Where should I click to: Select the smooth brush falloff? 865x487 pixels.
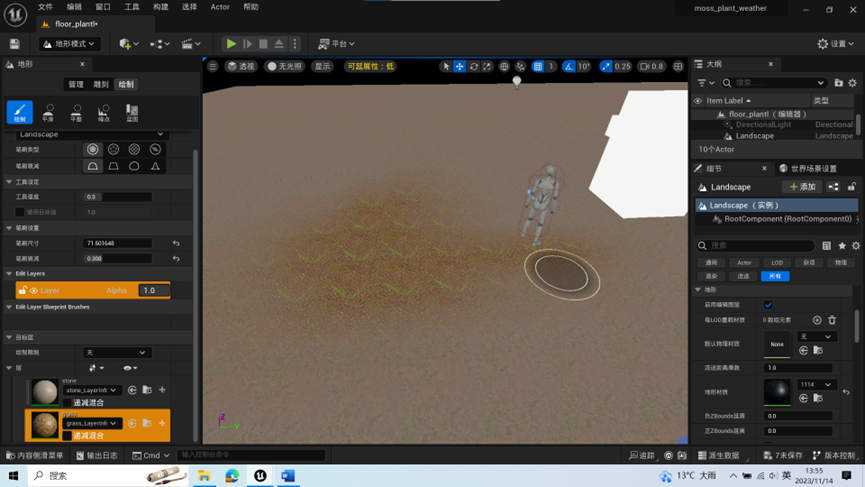pos(93,166)
